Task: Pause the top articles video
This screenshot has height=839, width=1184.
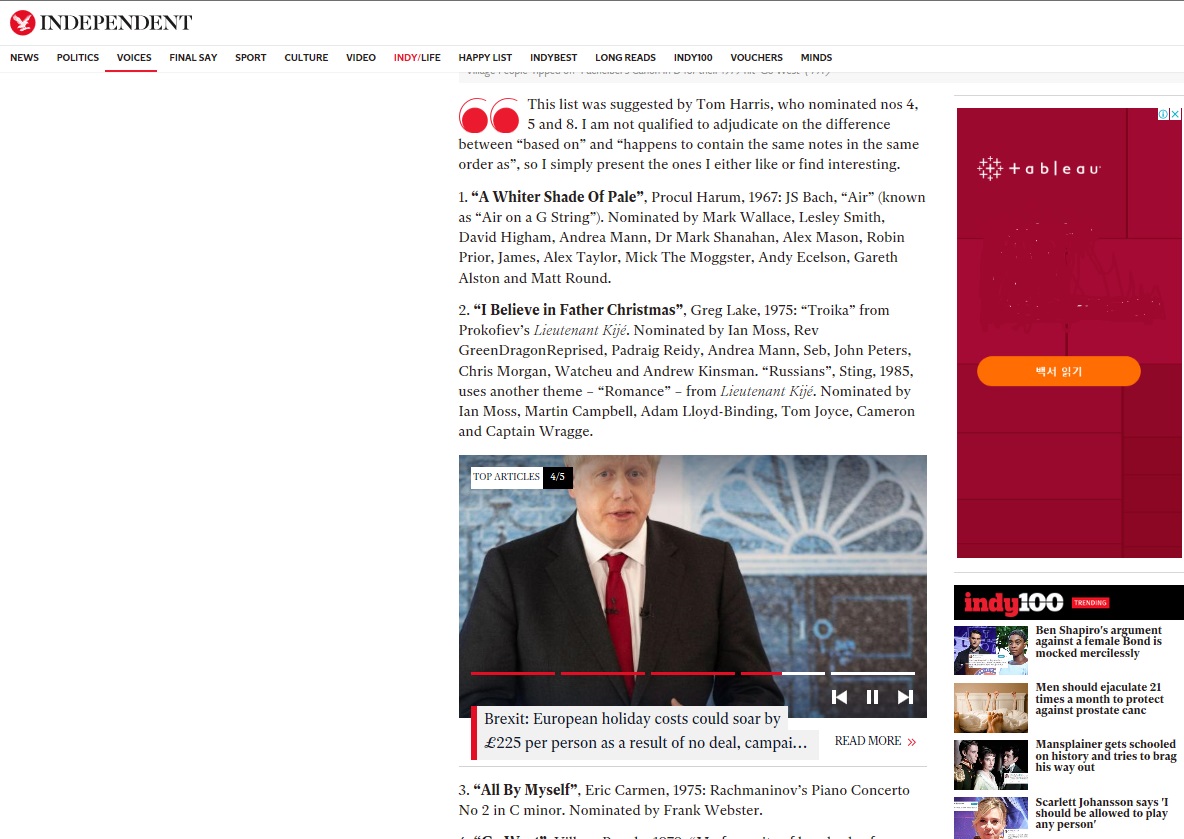Action: pyautogui.click(x=872, y=697)
